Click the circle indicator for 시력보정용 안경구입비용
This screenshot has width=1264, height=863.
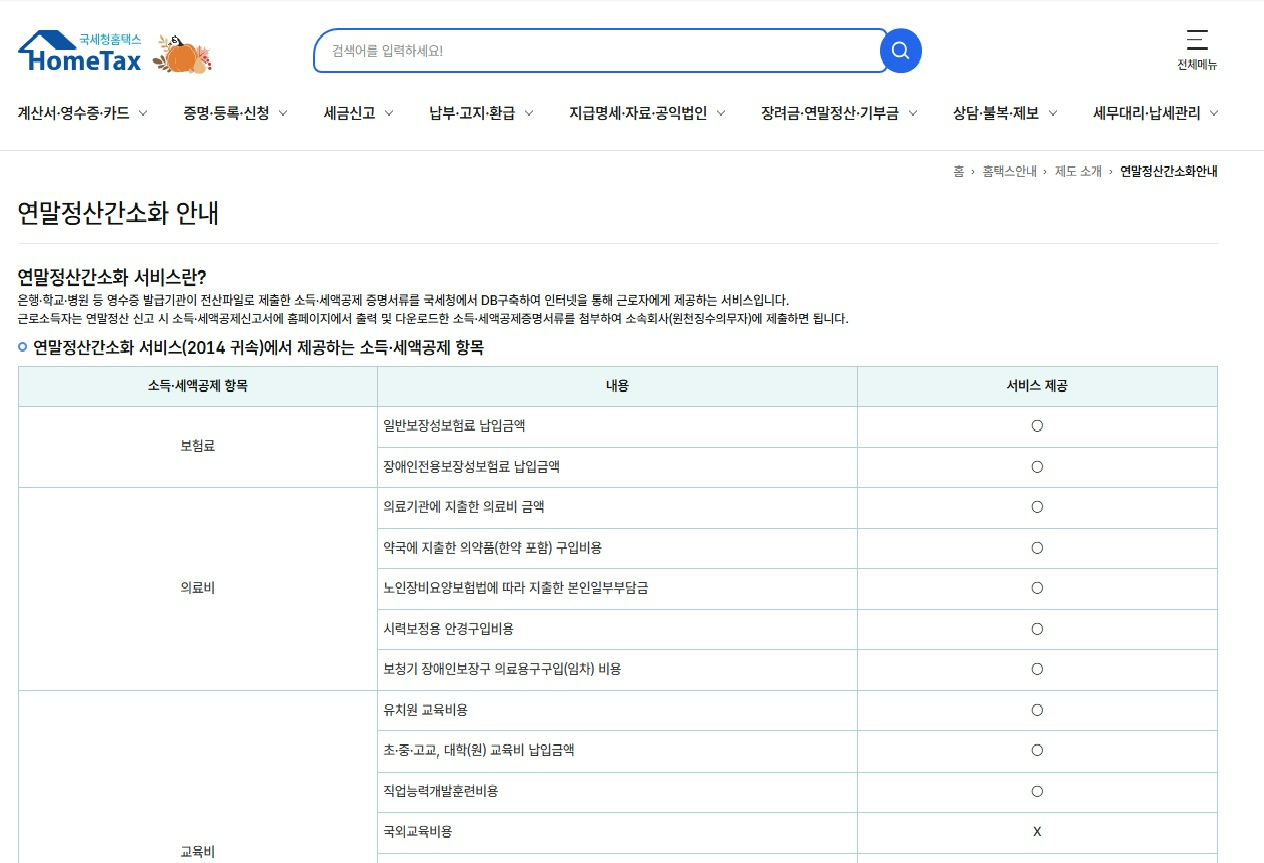click(1037, 629)
